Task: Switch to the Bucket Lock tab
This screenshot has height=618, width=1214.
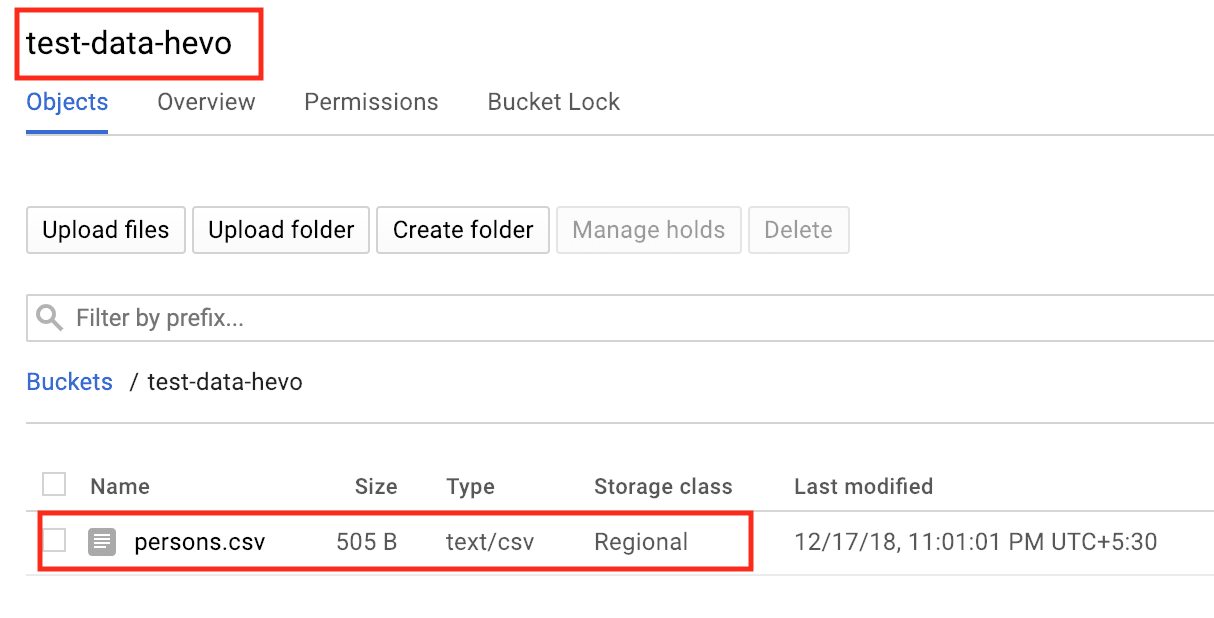Action: coord(553,101)
